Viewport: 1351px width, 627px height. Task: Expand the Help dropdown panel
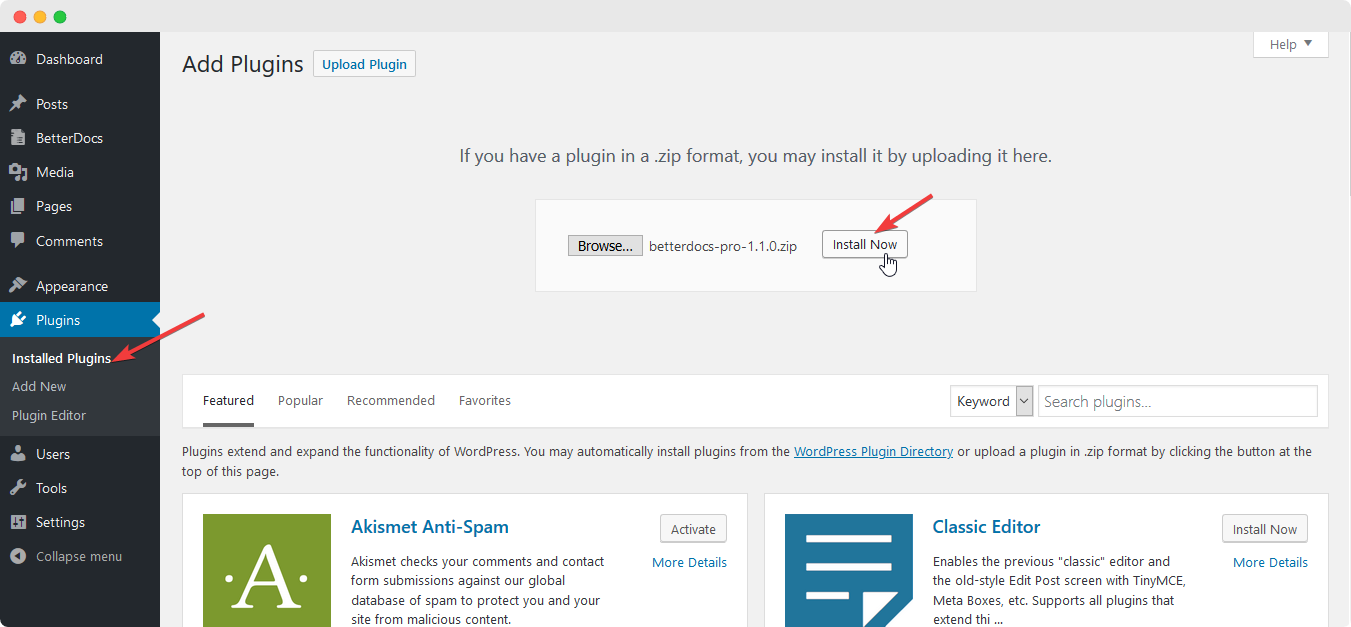pos(1291,44)
